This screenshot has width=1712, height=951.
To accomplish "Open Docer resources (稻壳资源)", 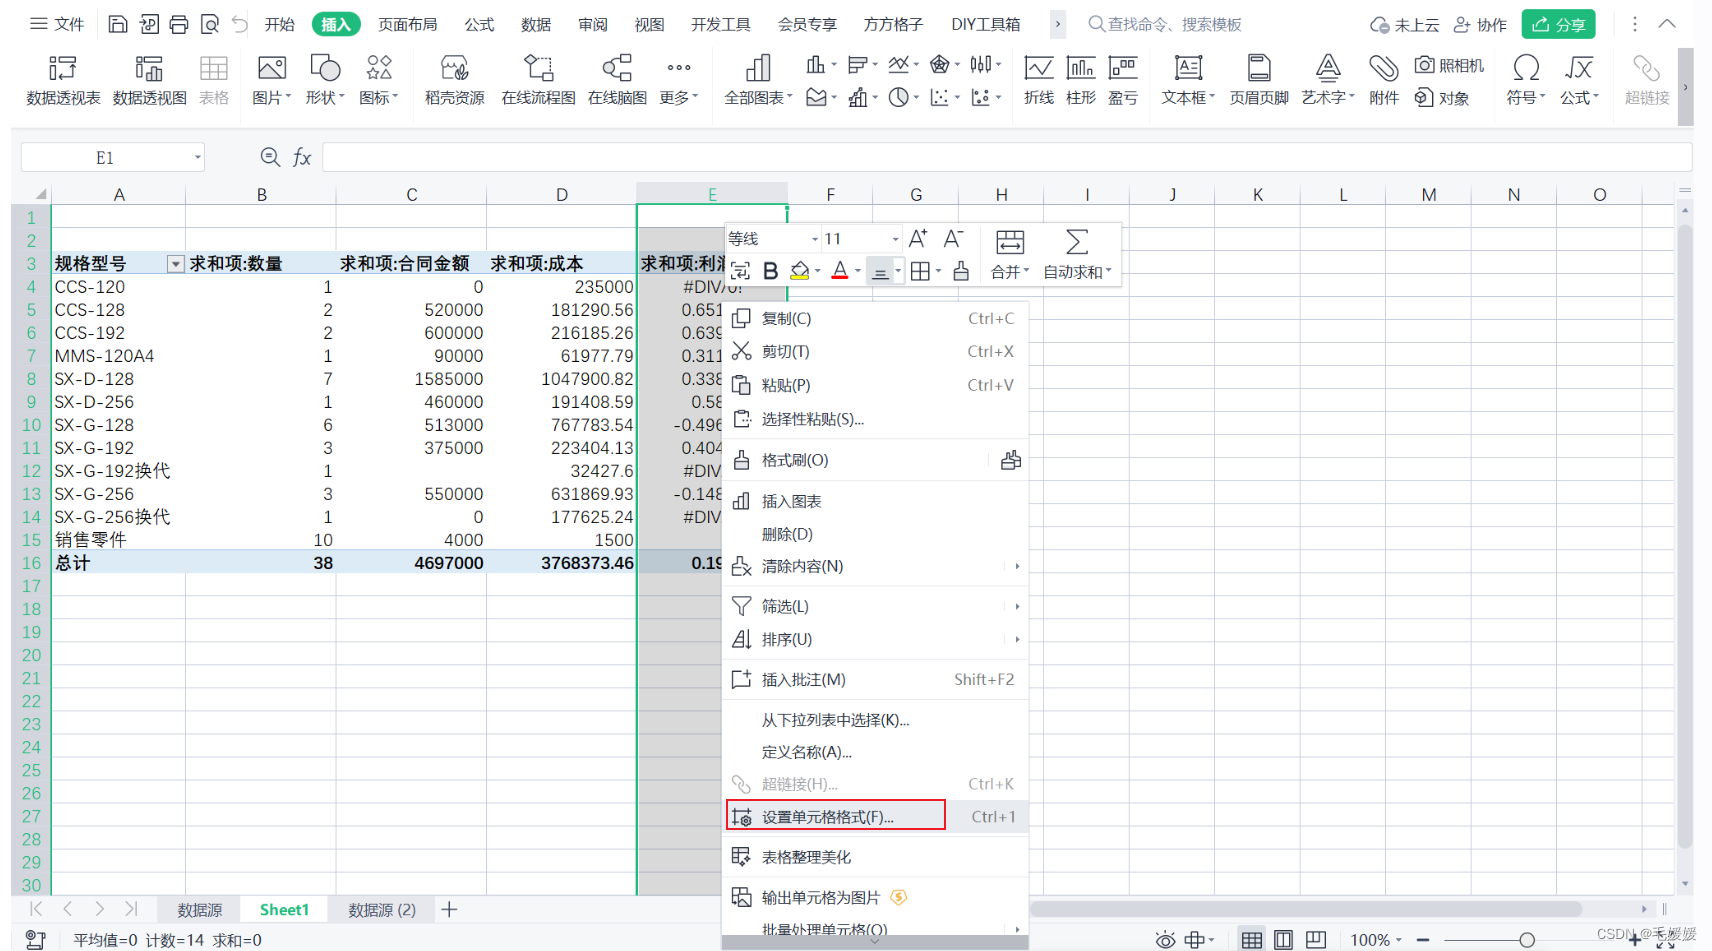I will pos(454,80).
